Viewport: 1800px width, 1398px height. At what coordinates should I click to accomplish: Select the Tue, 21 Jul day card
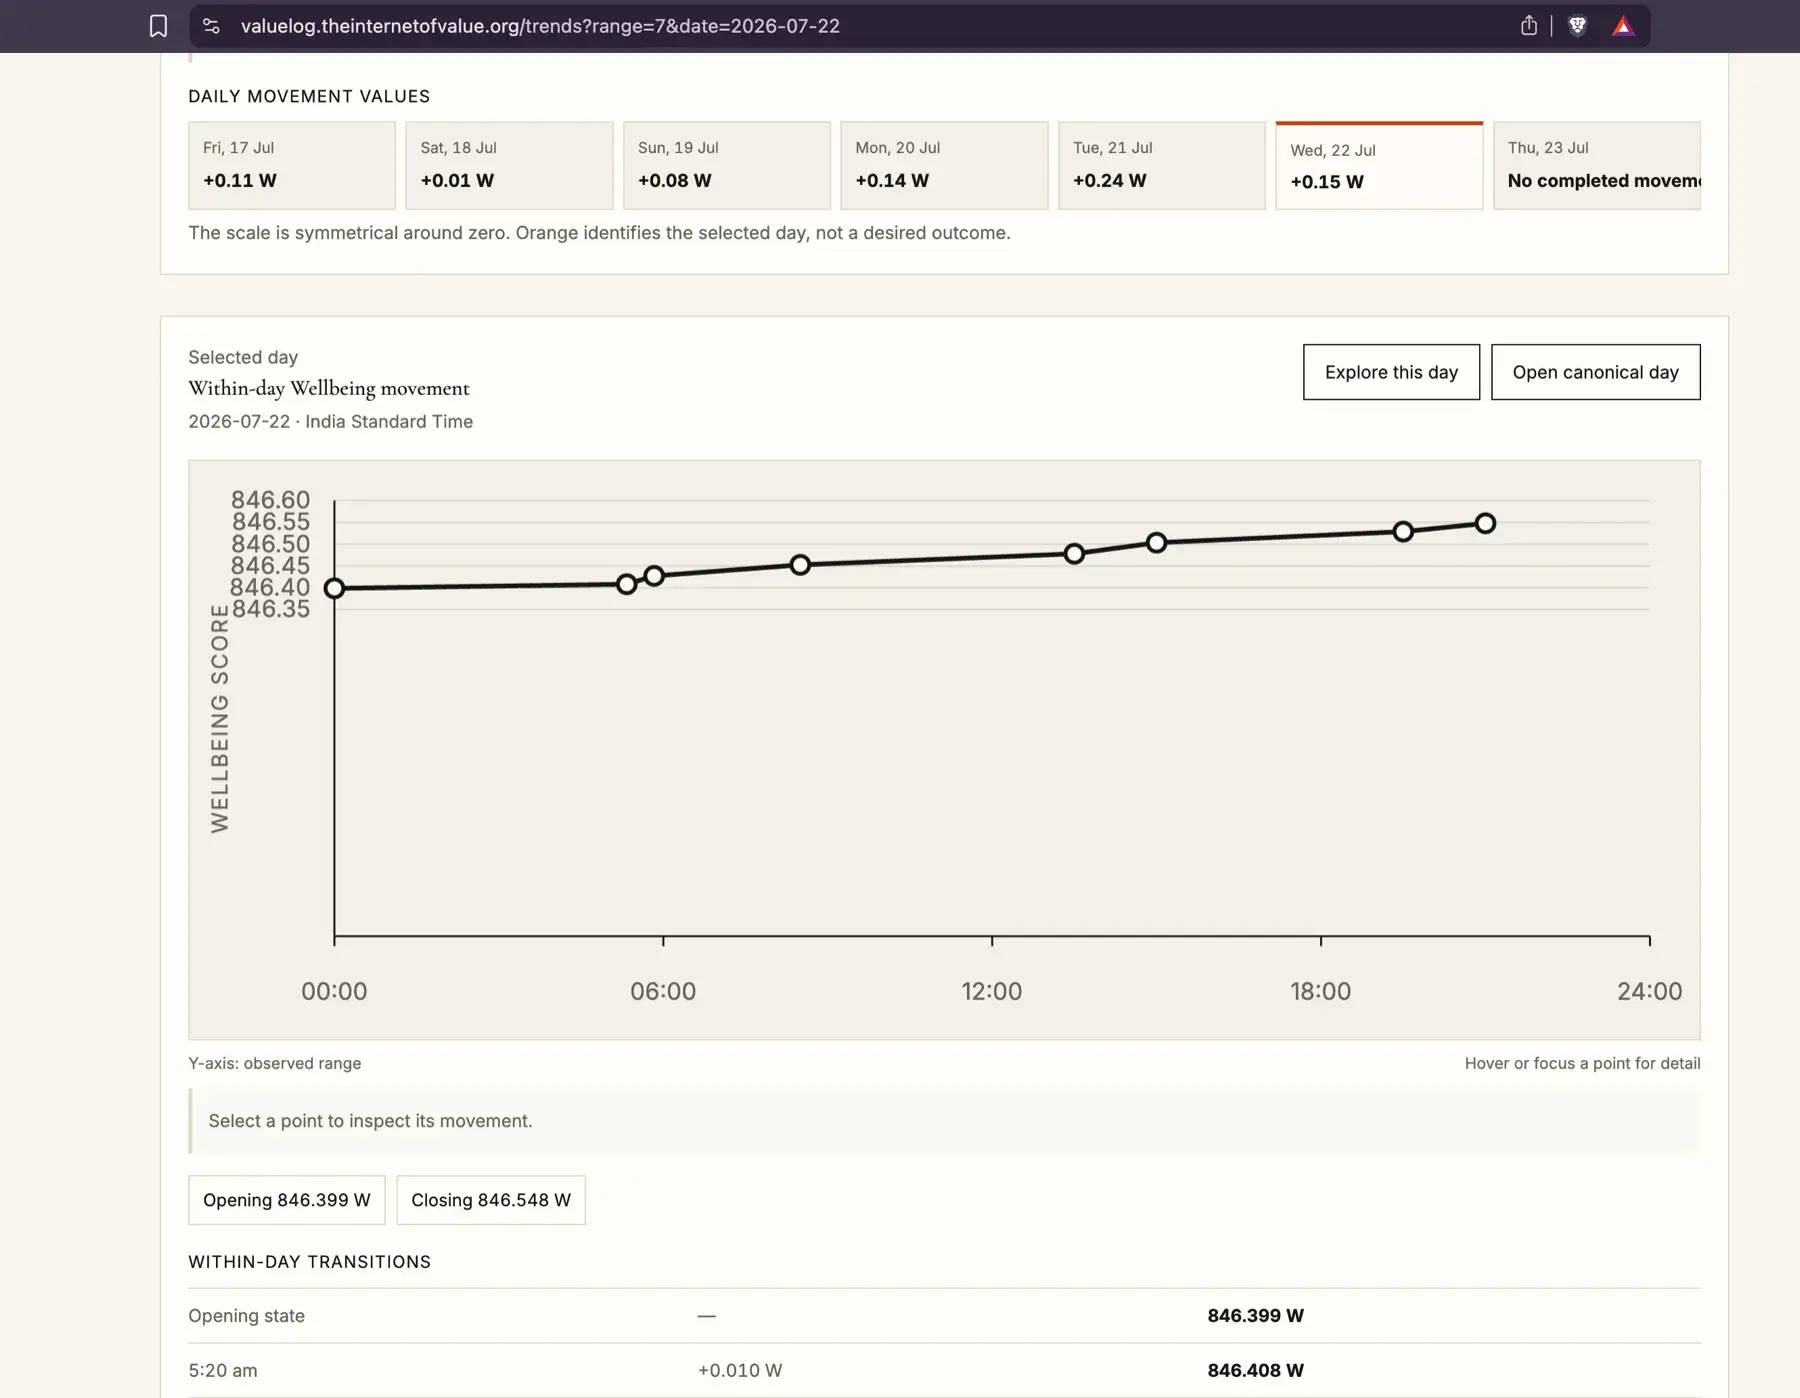(1162, 165)
